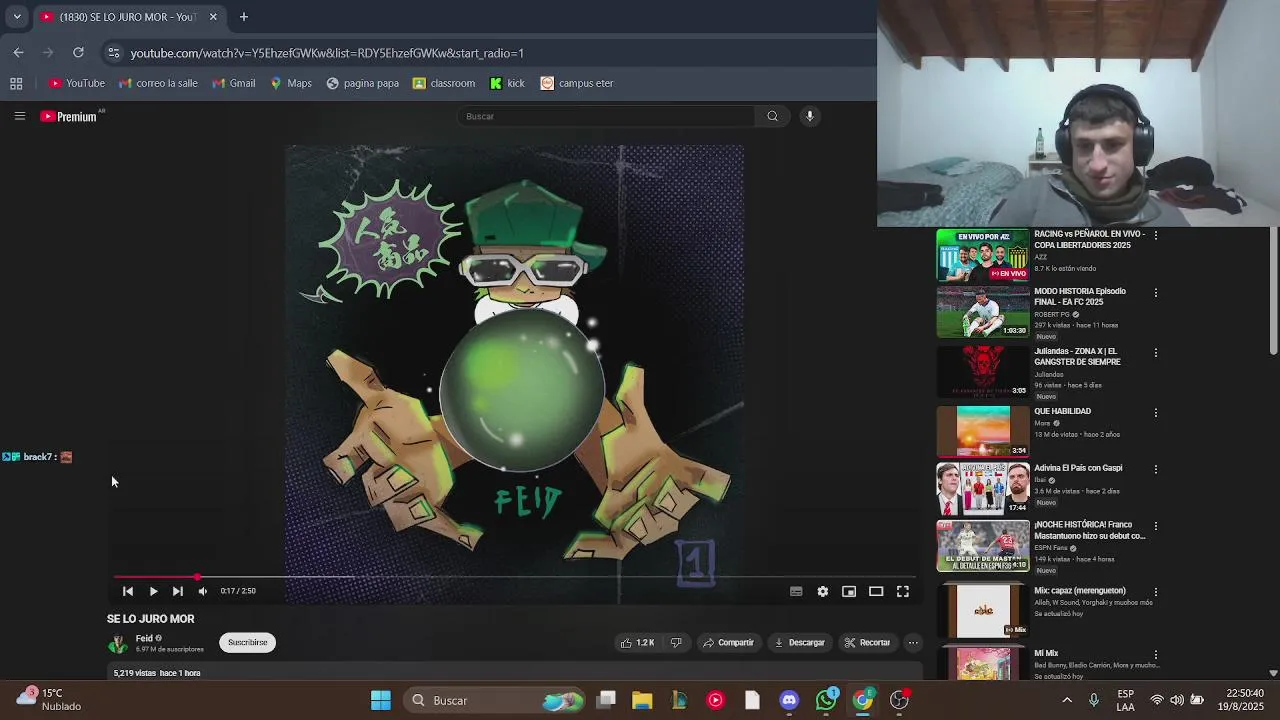The height and width of the screenshot is (720, 1280).
Task: Open Juliandas - ZONA X thumbnail
Action: [x=982, y=371]
